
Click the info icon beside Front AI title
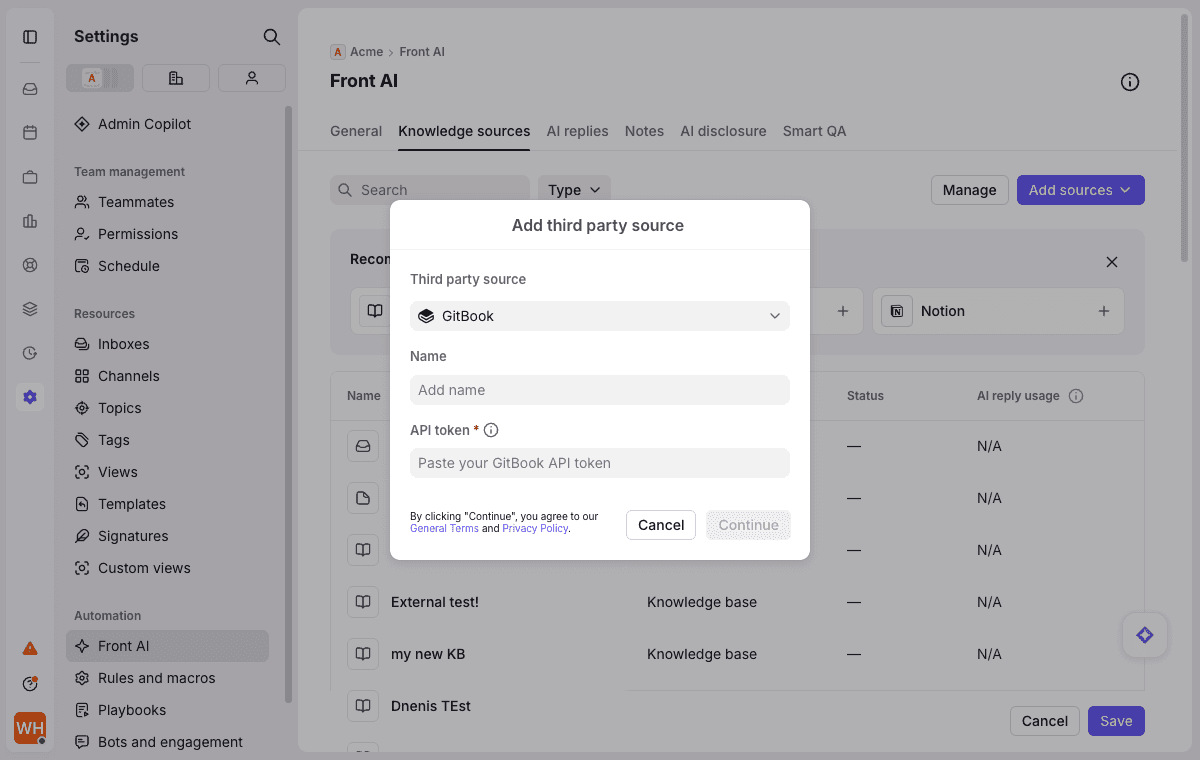click(x=1130, y=82)
